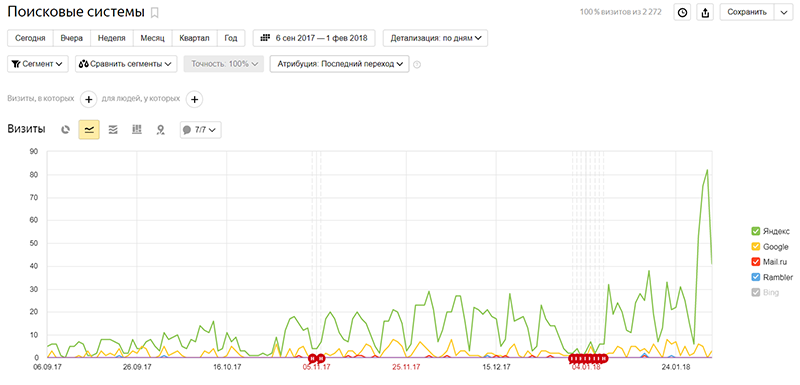This screenshot has height=385, width=800.
Task: Click the Rambler blue legend swatch
Action: click(x=756, y=277)
